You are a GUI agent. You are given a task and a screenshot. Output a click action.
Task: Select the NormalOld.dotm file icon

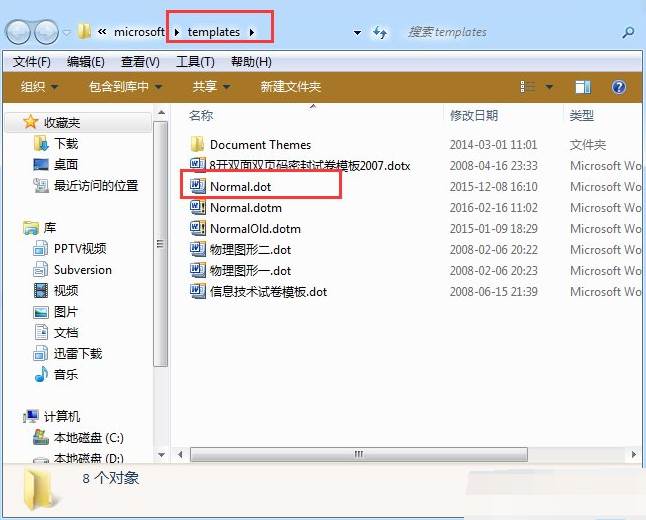[198, 228]
